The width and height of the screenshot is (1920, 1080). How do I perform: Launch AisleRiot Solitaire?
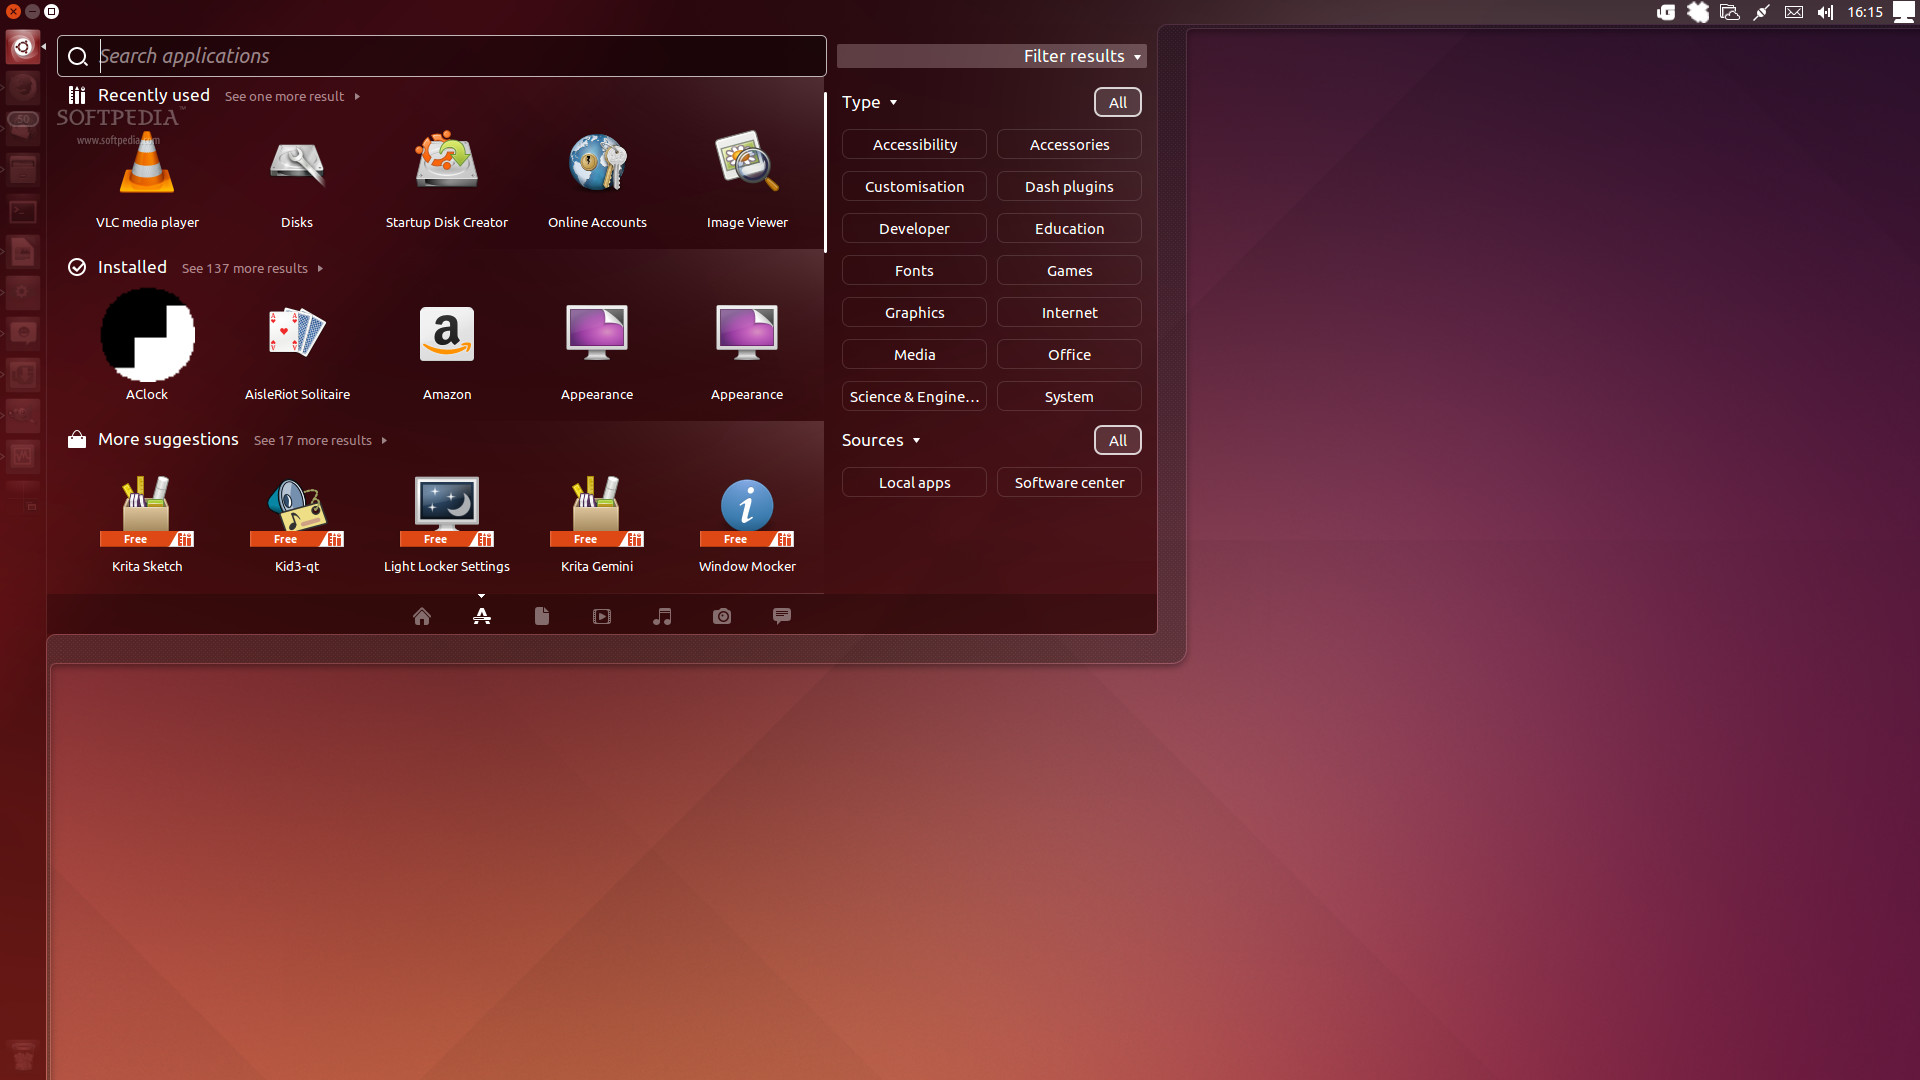tap(297, 350)
